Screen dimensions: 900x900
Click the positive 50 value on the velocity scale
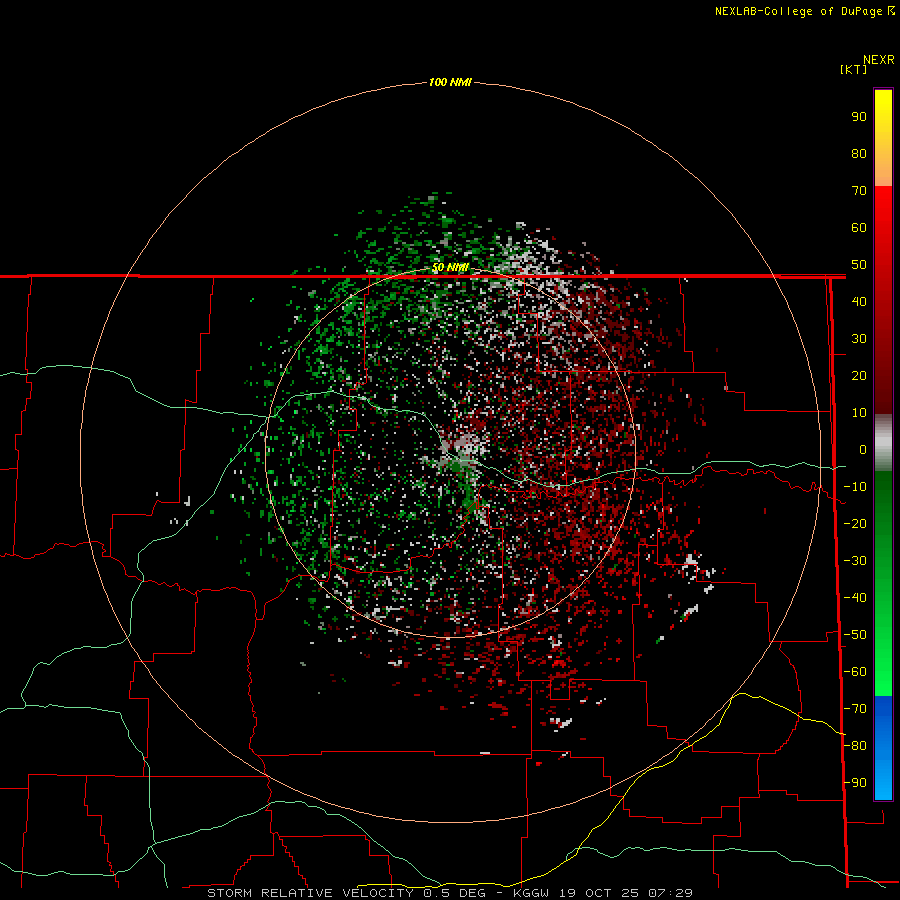859,265
